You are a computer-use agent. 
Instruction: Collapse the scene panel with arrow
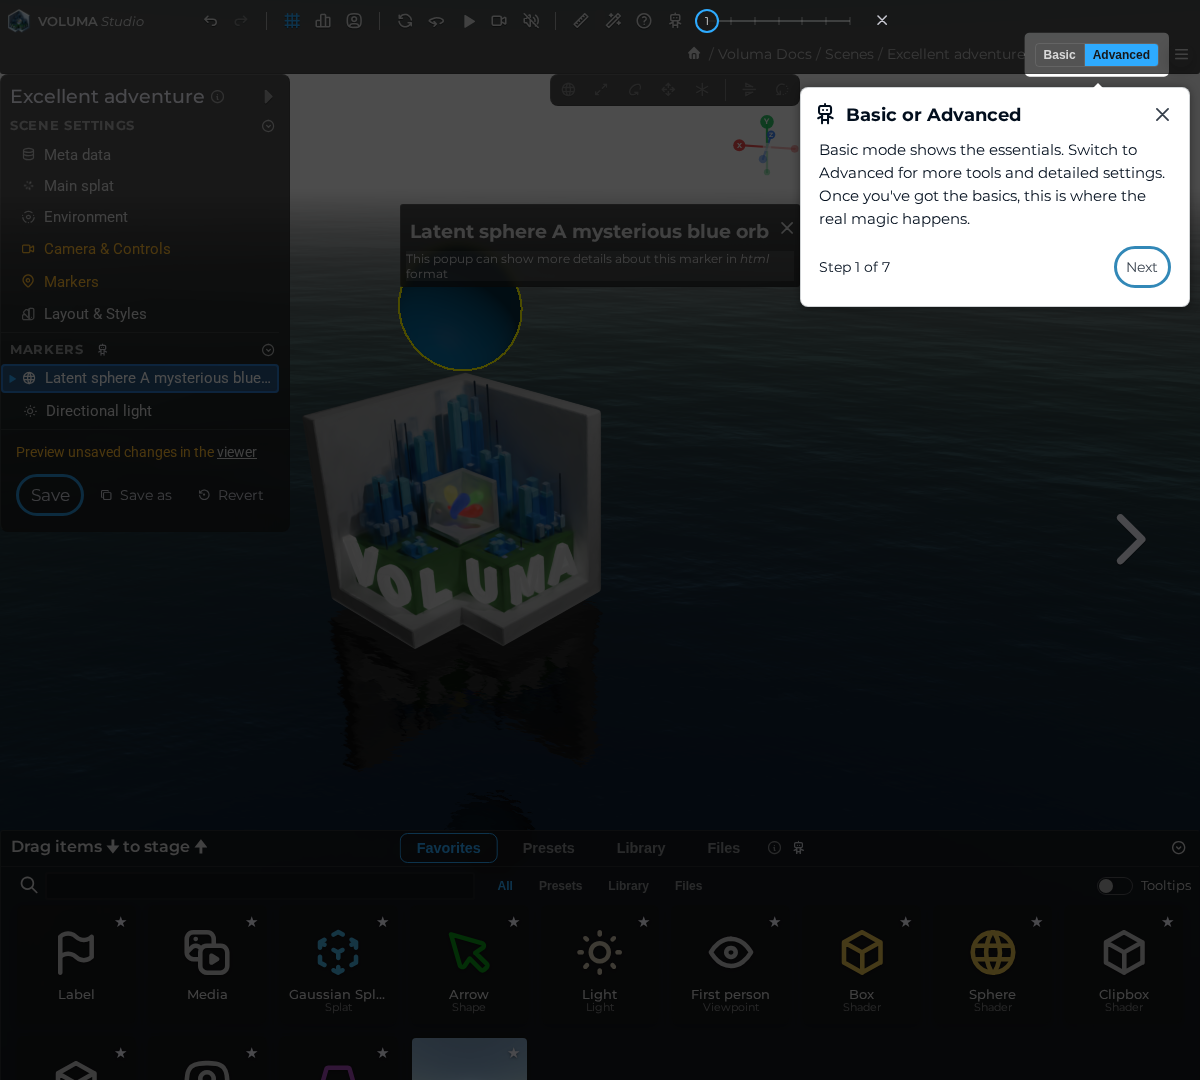point(268,97)
